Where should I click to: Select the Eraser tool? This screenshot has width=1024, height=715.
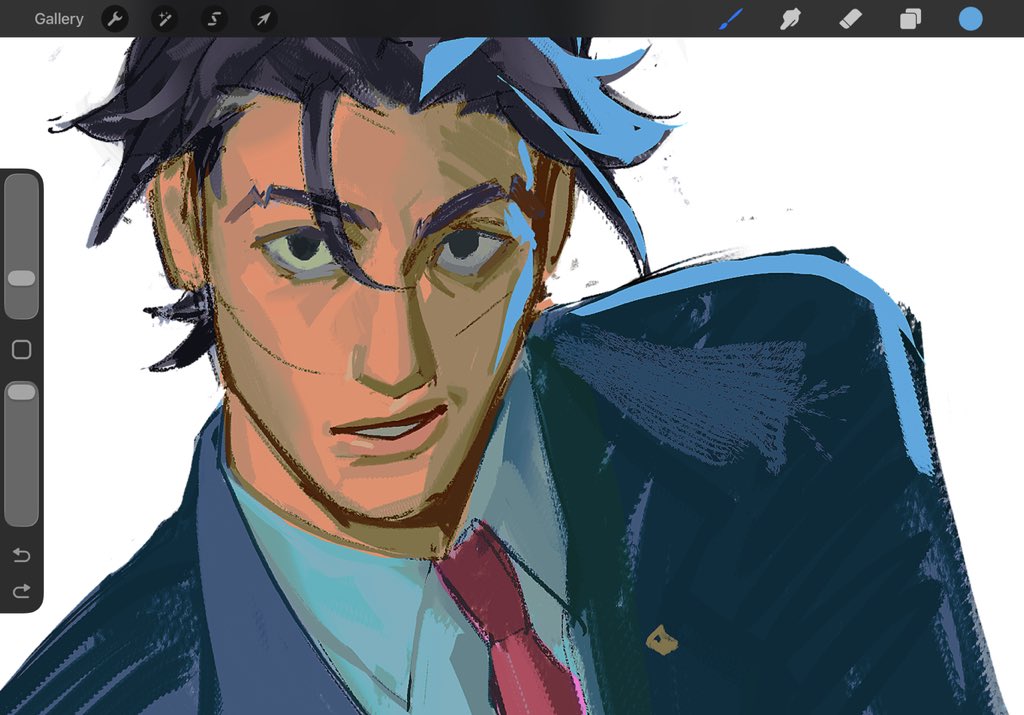pos(850,19)
